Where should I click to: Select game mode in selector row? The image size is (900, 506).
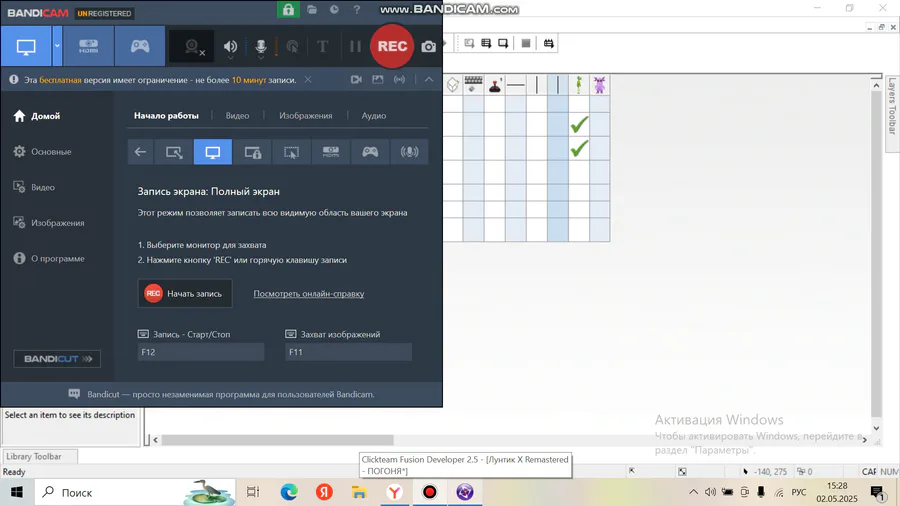point(370,152)
